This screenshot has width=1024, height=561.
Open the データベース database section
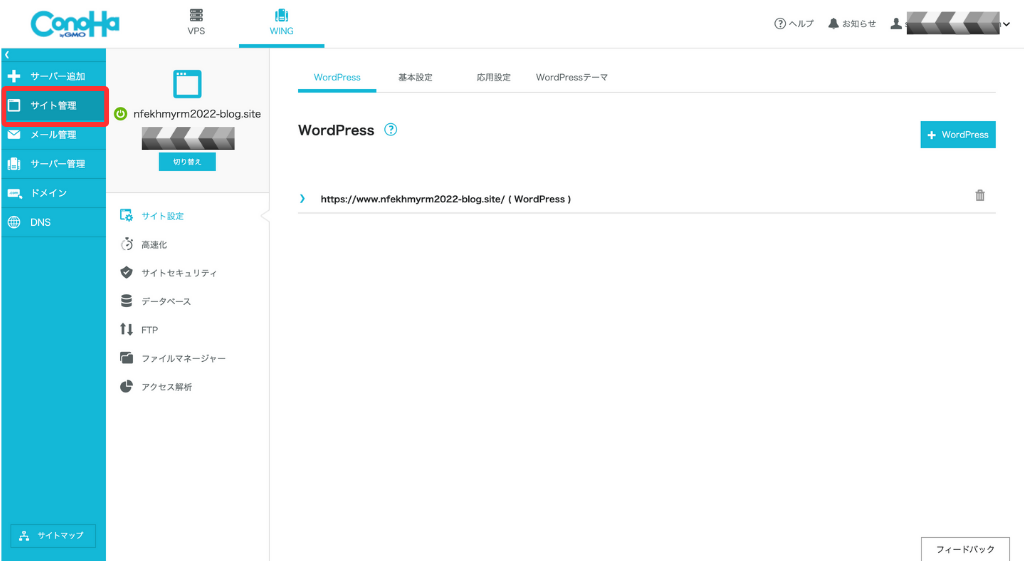(165, 301)
